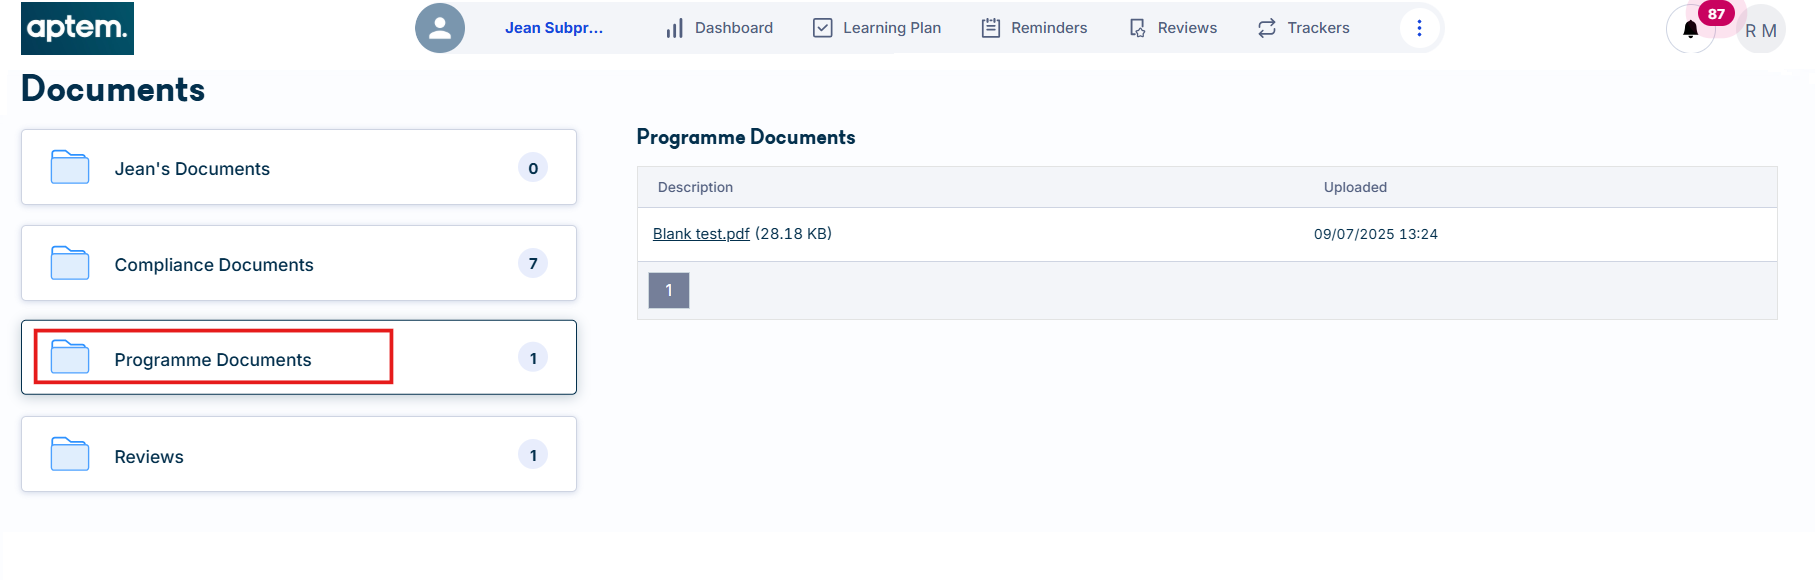Click the Description column header
Viewport: 1815px width, 580px height.
point(695,187)
